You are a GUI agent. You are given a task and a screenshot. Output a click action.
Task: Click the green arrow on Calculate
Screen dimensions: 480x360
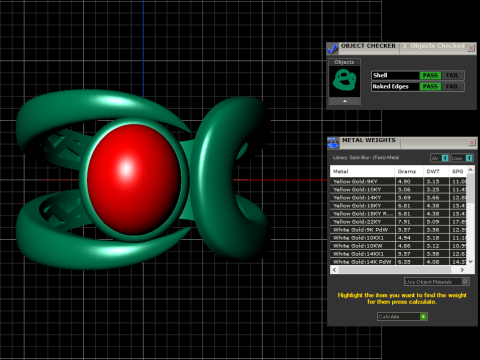pyautogui.click(x=423, y=316)
